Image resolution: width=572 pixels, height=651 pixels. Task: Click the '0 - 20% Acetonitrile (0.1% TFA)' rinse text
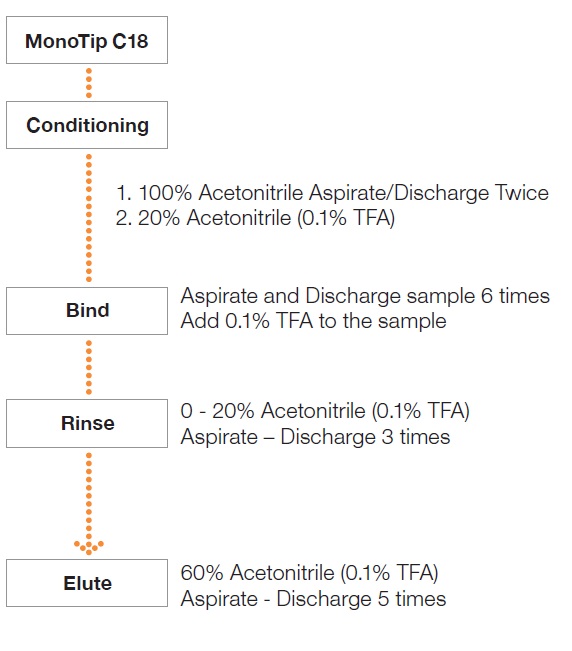click(x=325, y=411)
